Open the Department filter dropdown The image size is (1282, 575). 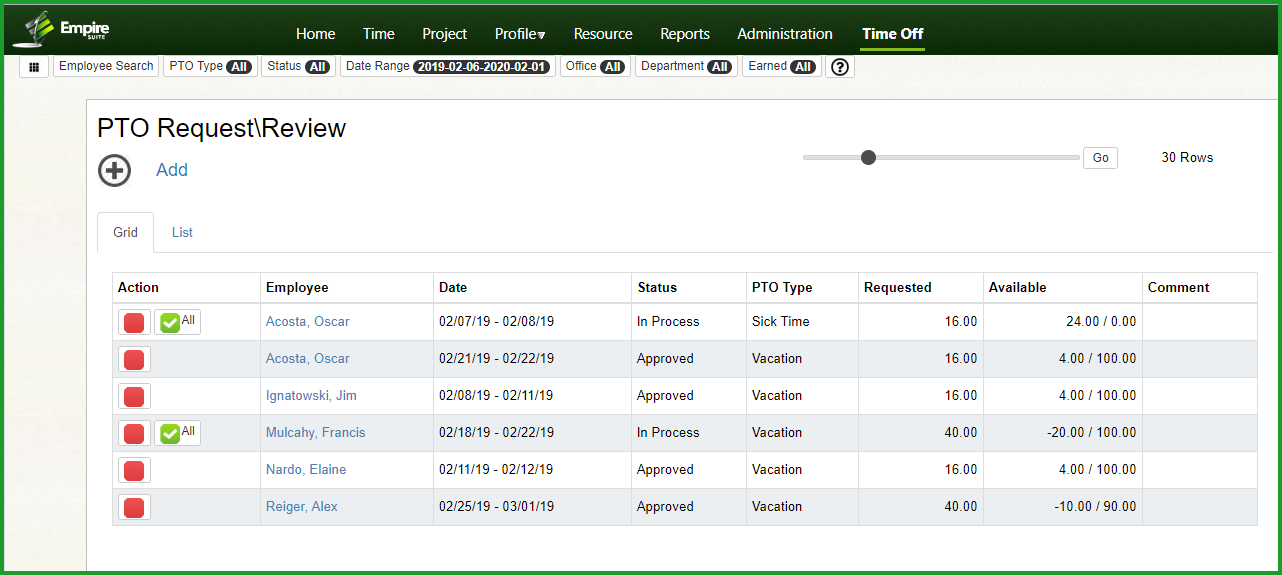[x=686, y=66]
